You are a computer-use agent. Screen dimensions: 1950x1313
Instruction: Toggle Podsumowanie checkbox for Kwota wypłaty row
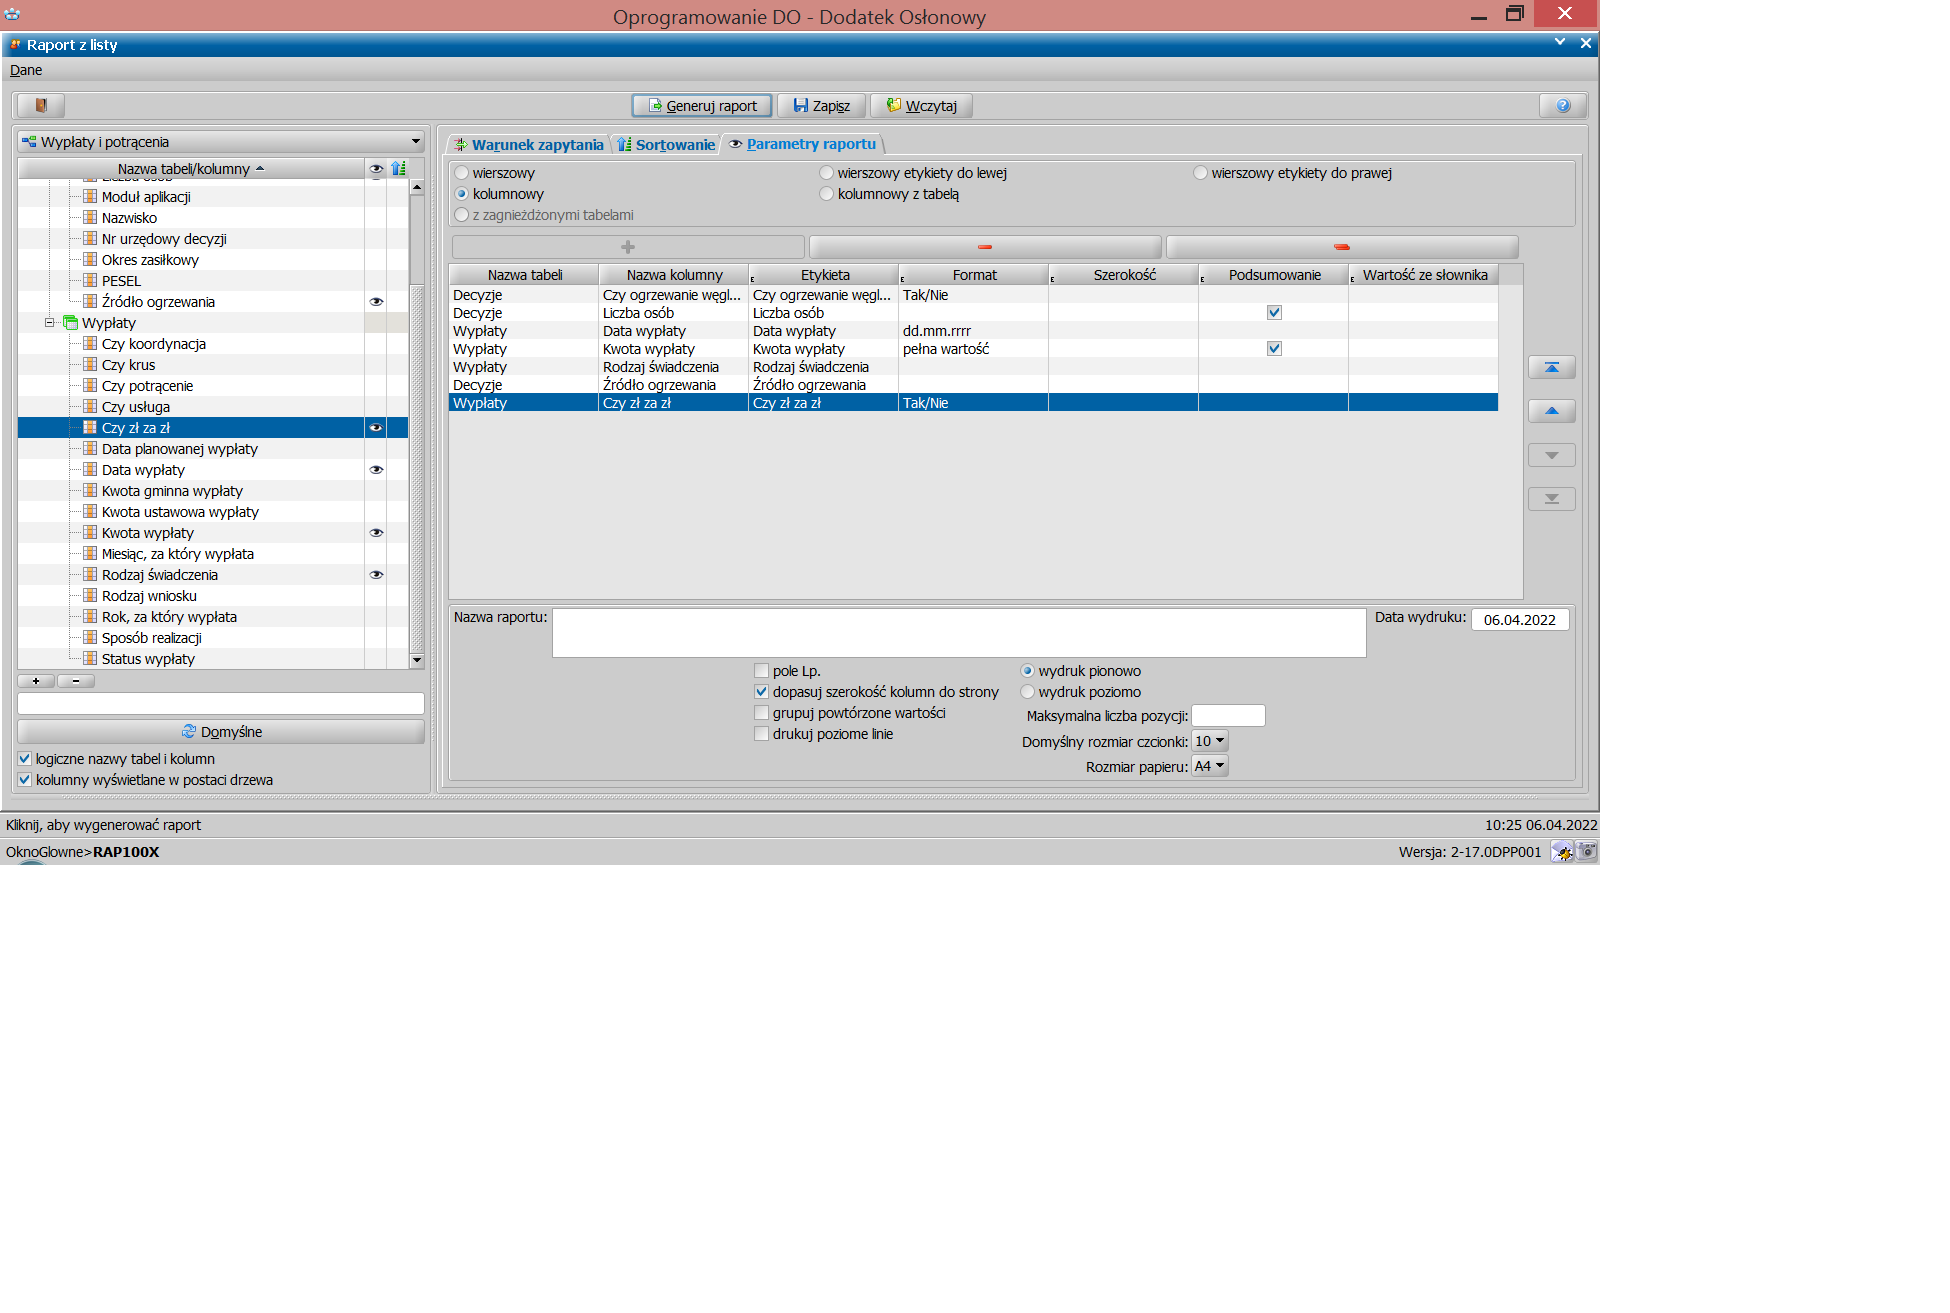point(1274,349)
